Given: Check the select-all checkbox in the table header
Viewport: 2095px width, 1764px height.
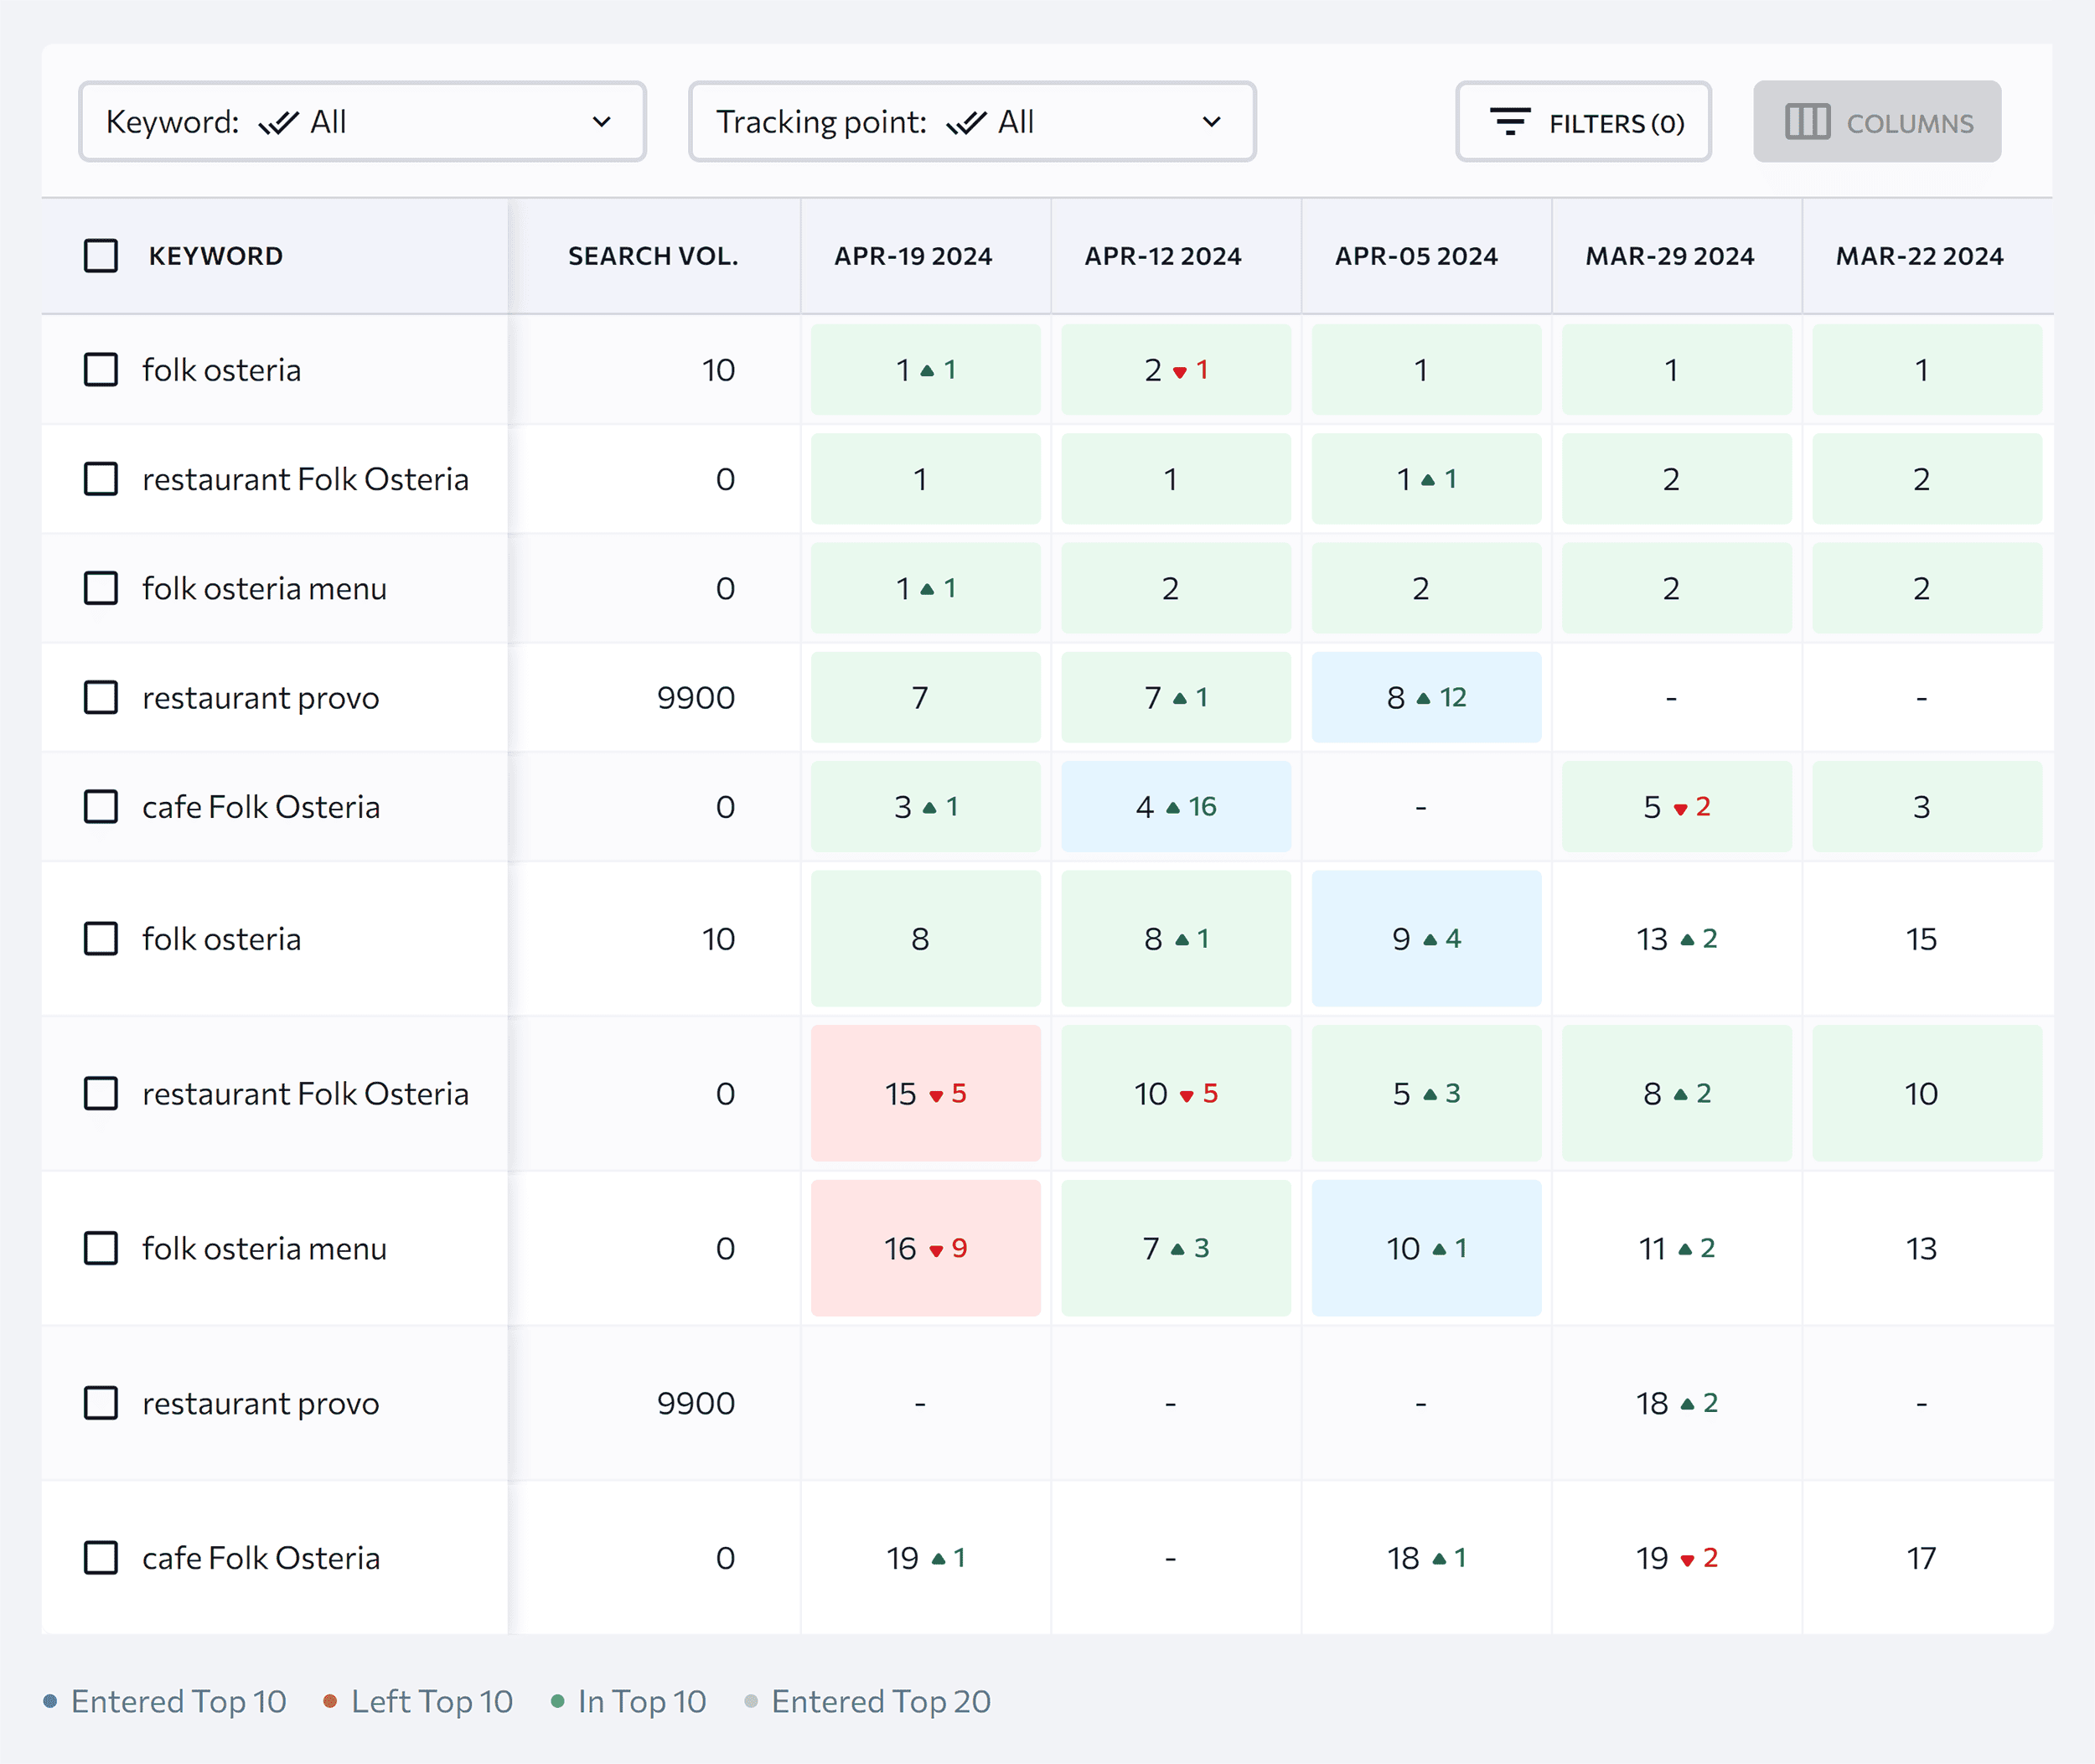Looking at the screenshot, I should [x=101, y=256].
